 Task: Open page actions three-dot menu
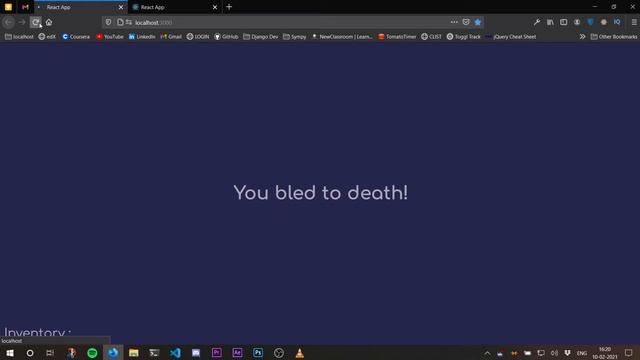(x=454, y=22)
